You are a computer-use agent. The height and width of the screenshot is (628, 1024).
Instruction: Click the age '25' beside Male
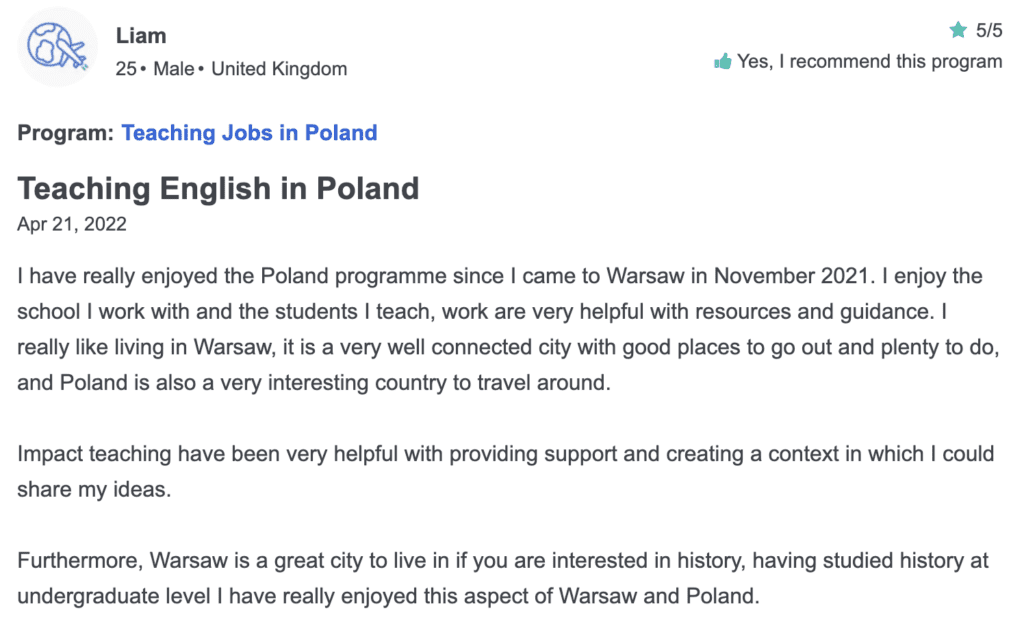[x=126, y=69]
